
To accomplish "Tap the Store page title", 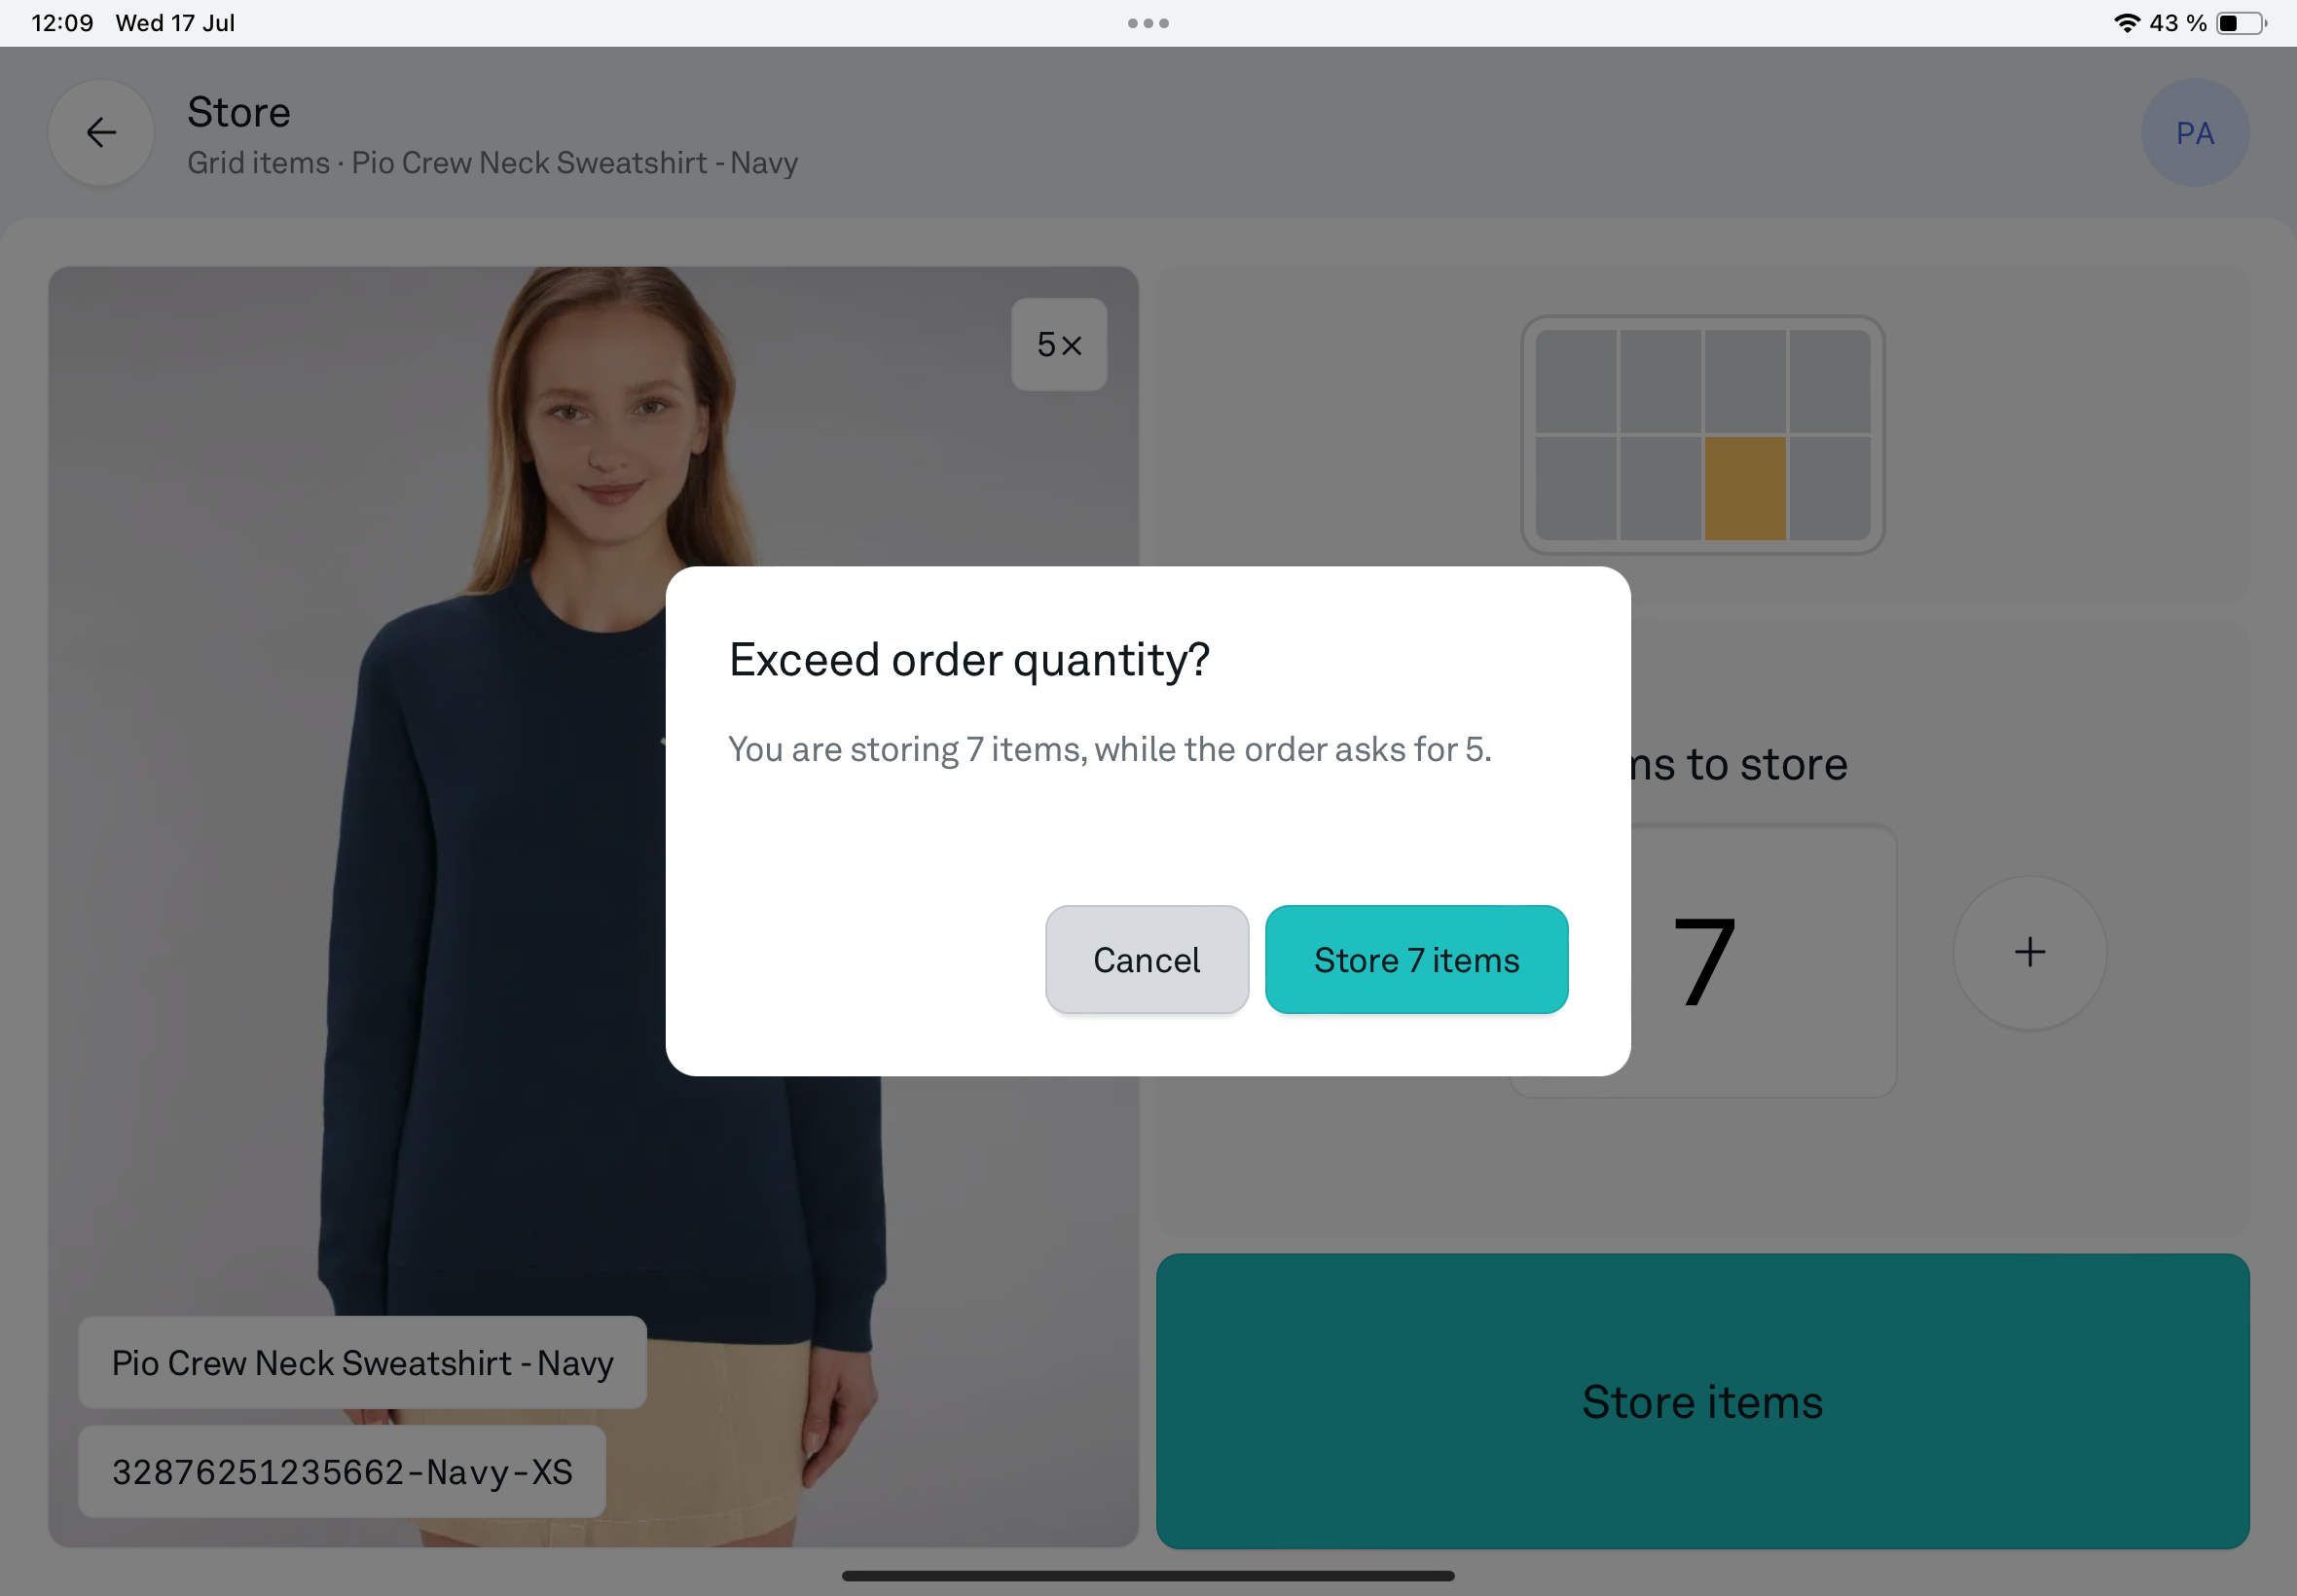I will [239, 112].
